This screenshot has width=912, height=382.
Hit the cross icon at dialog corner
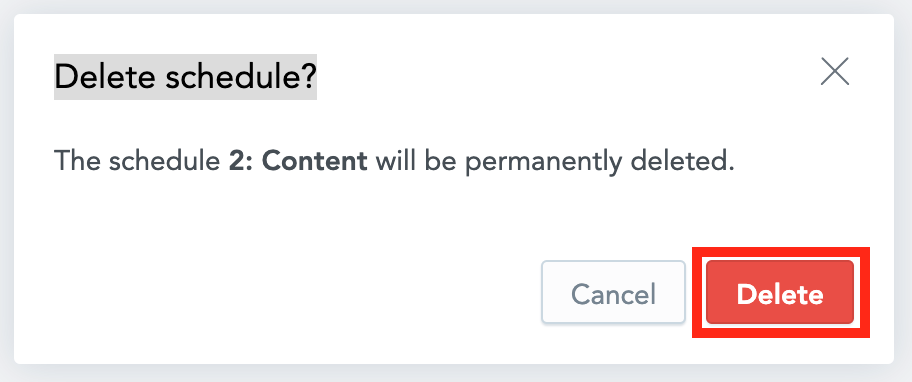tap(835, 72)
